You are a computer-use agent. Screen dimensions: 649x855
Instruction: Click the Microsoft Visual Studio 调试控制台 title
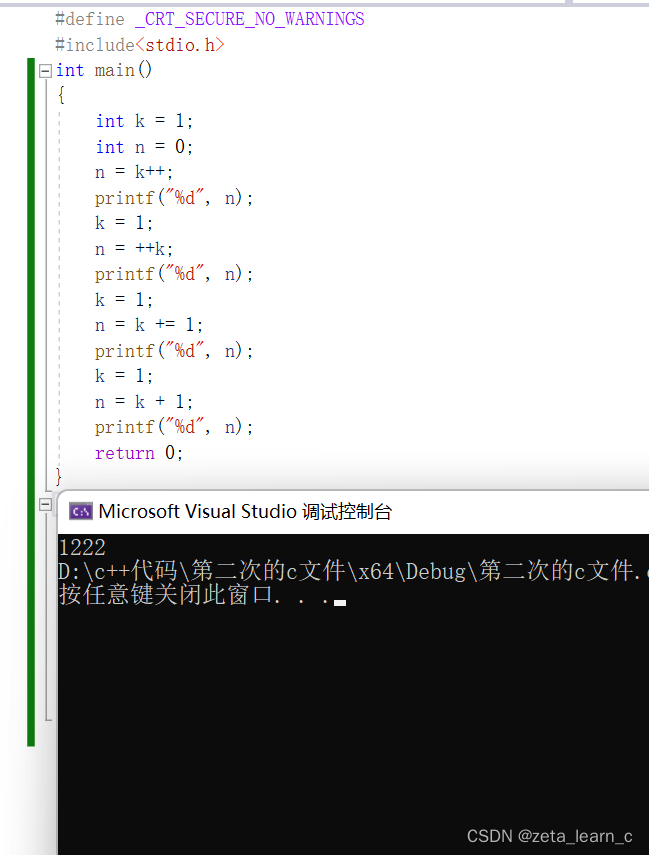coord(245,511)
